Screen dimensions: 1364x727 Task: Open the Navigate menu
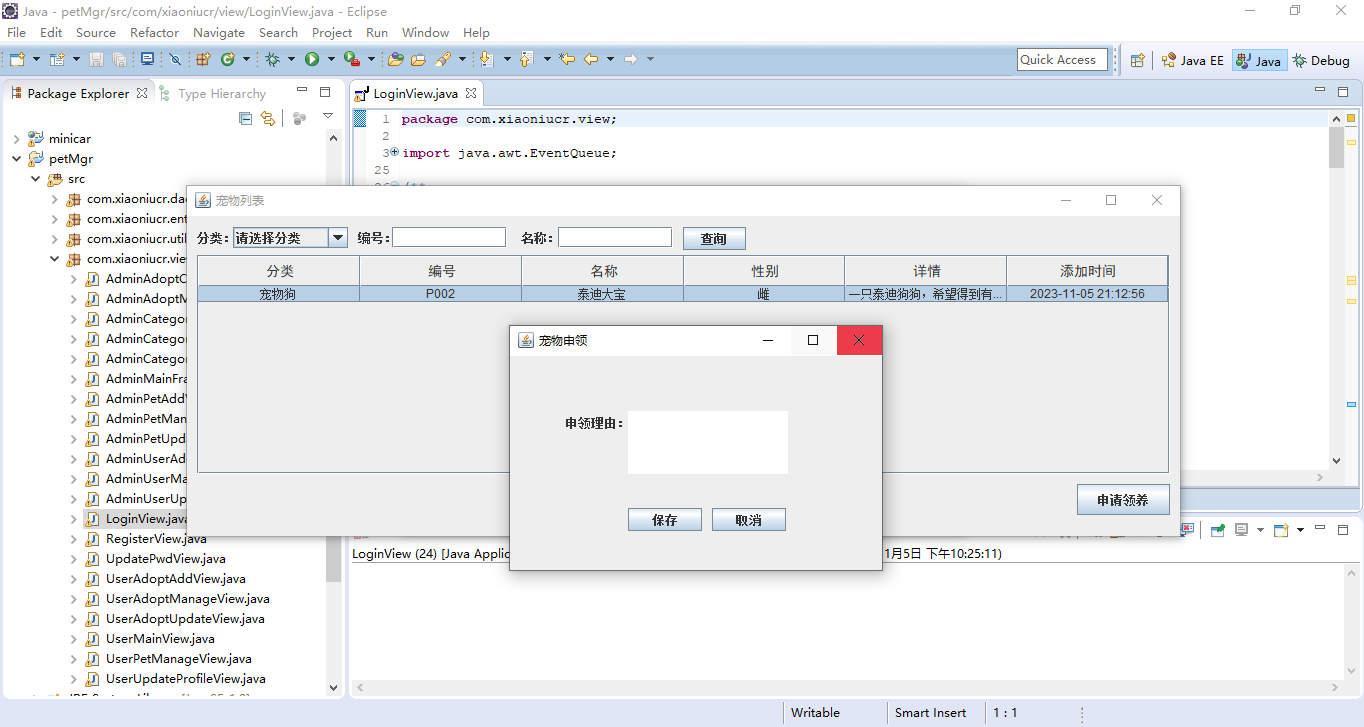click(x=219, y=32)
